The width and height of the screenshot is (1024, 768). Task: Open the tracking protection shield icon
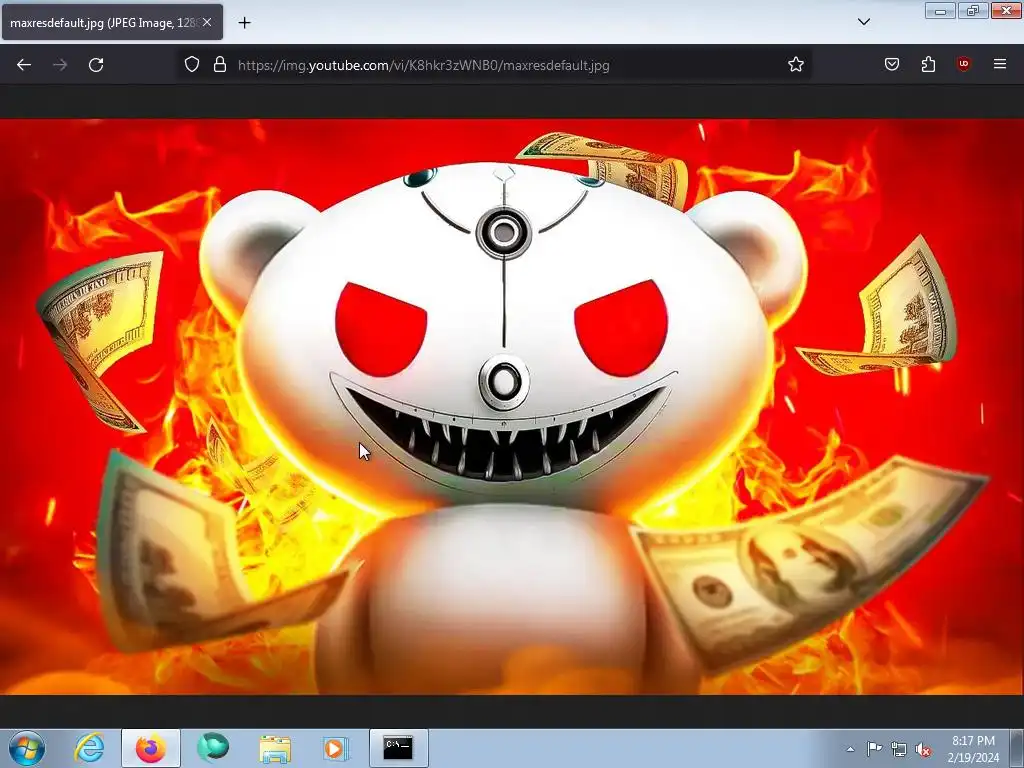click(x=191, y=64)
